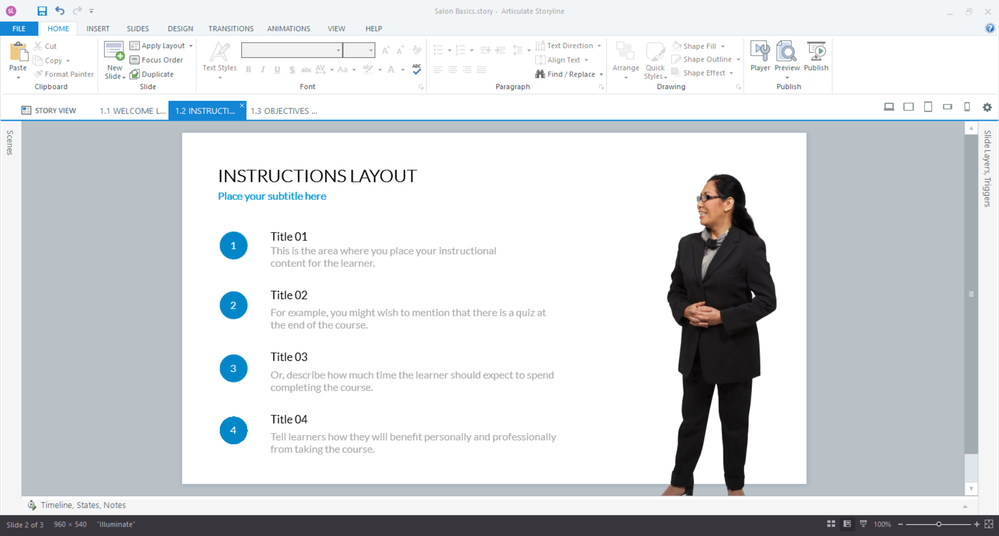This screenshot has height=536, width=999.
Task: Click the Story View button
Action: (49, 111)
